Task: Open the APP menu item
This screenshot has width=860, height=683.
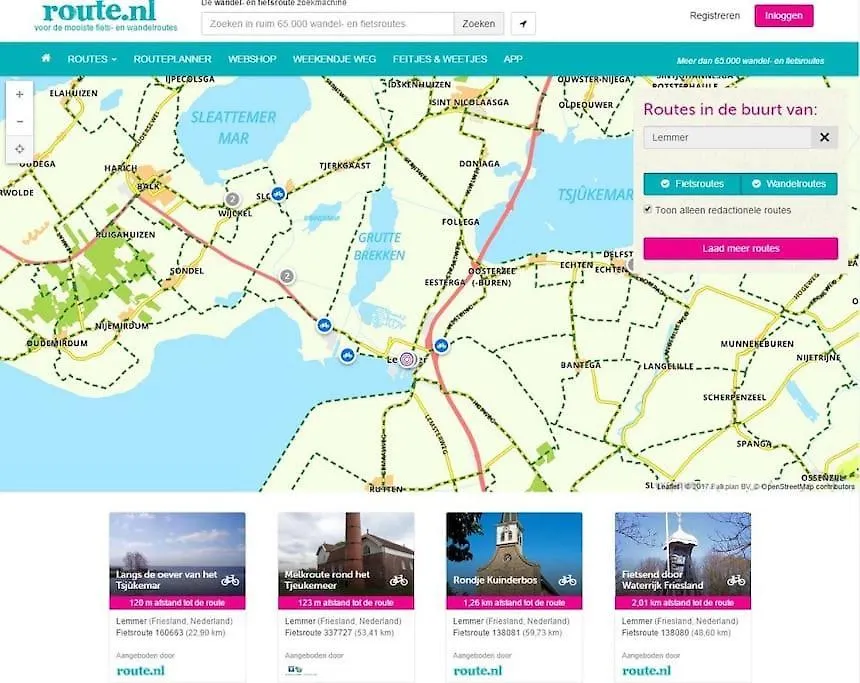Action: click(x=513, y=59)
